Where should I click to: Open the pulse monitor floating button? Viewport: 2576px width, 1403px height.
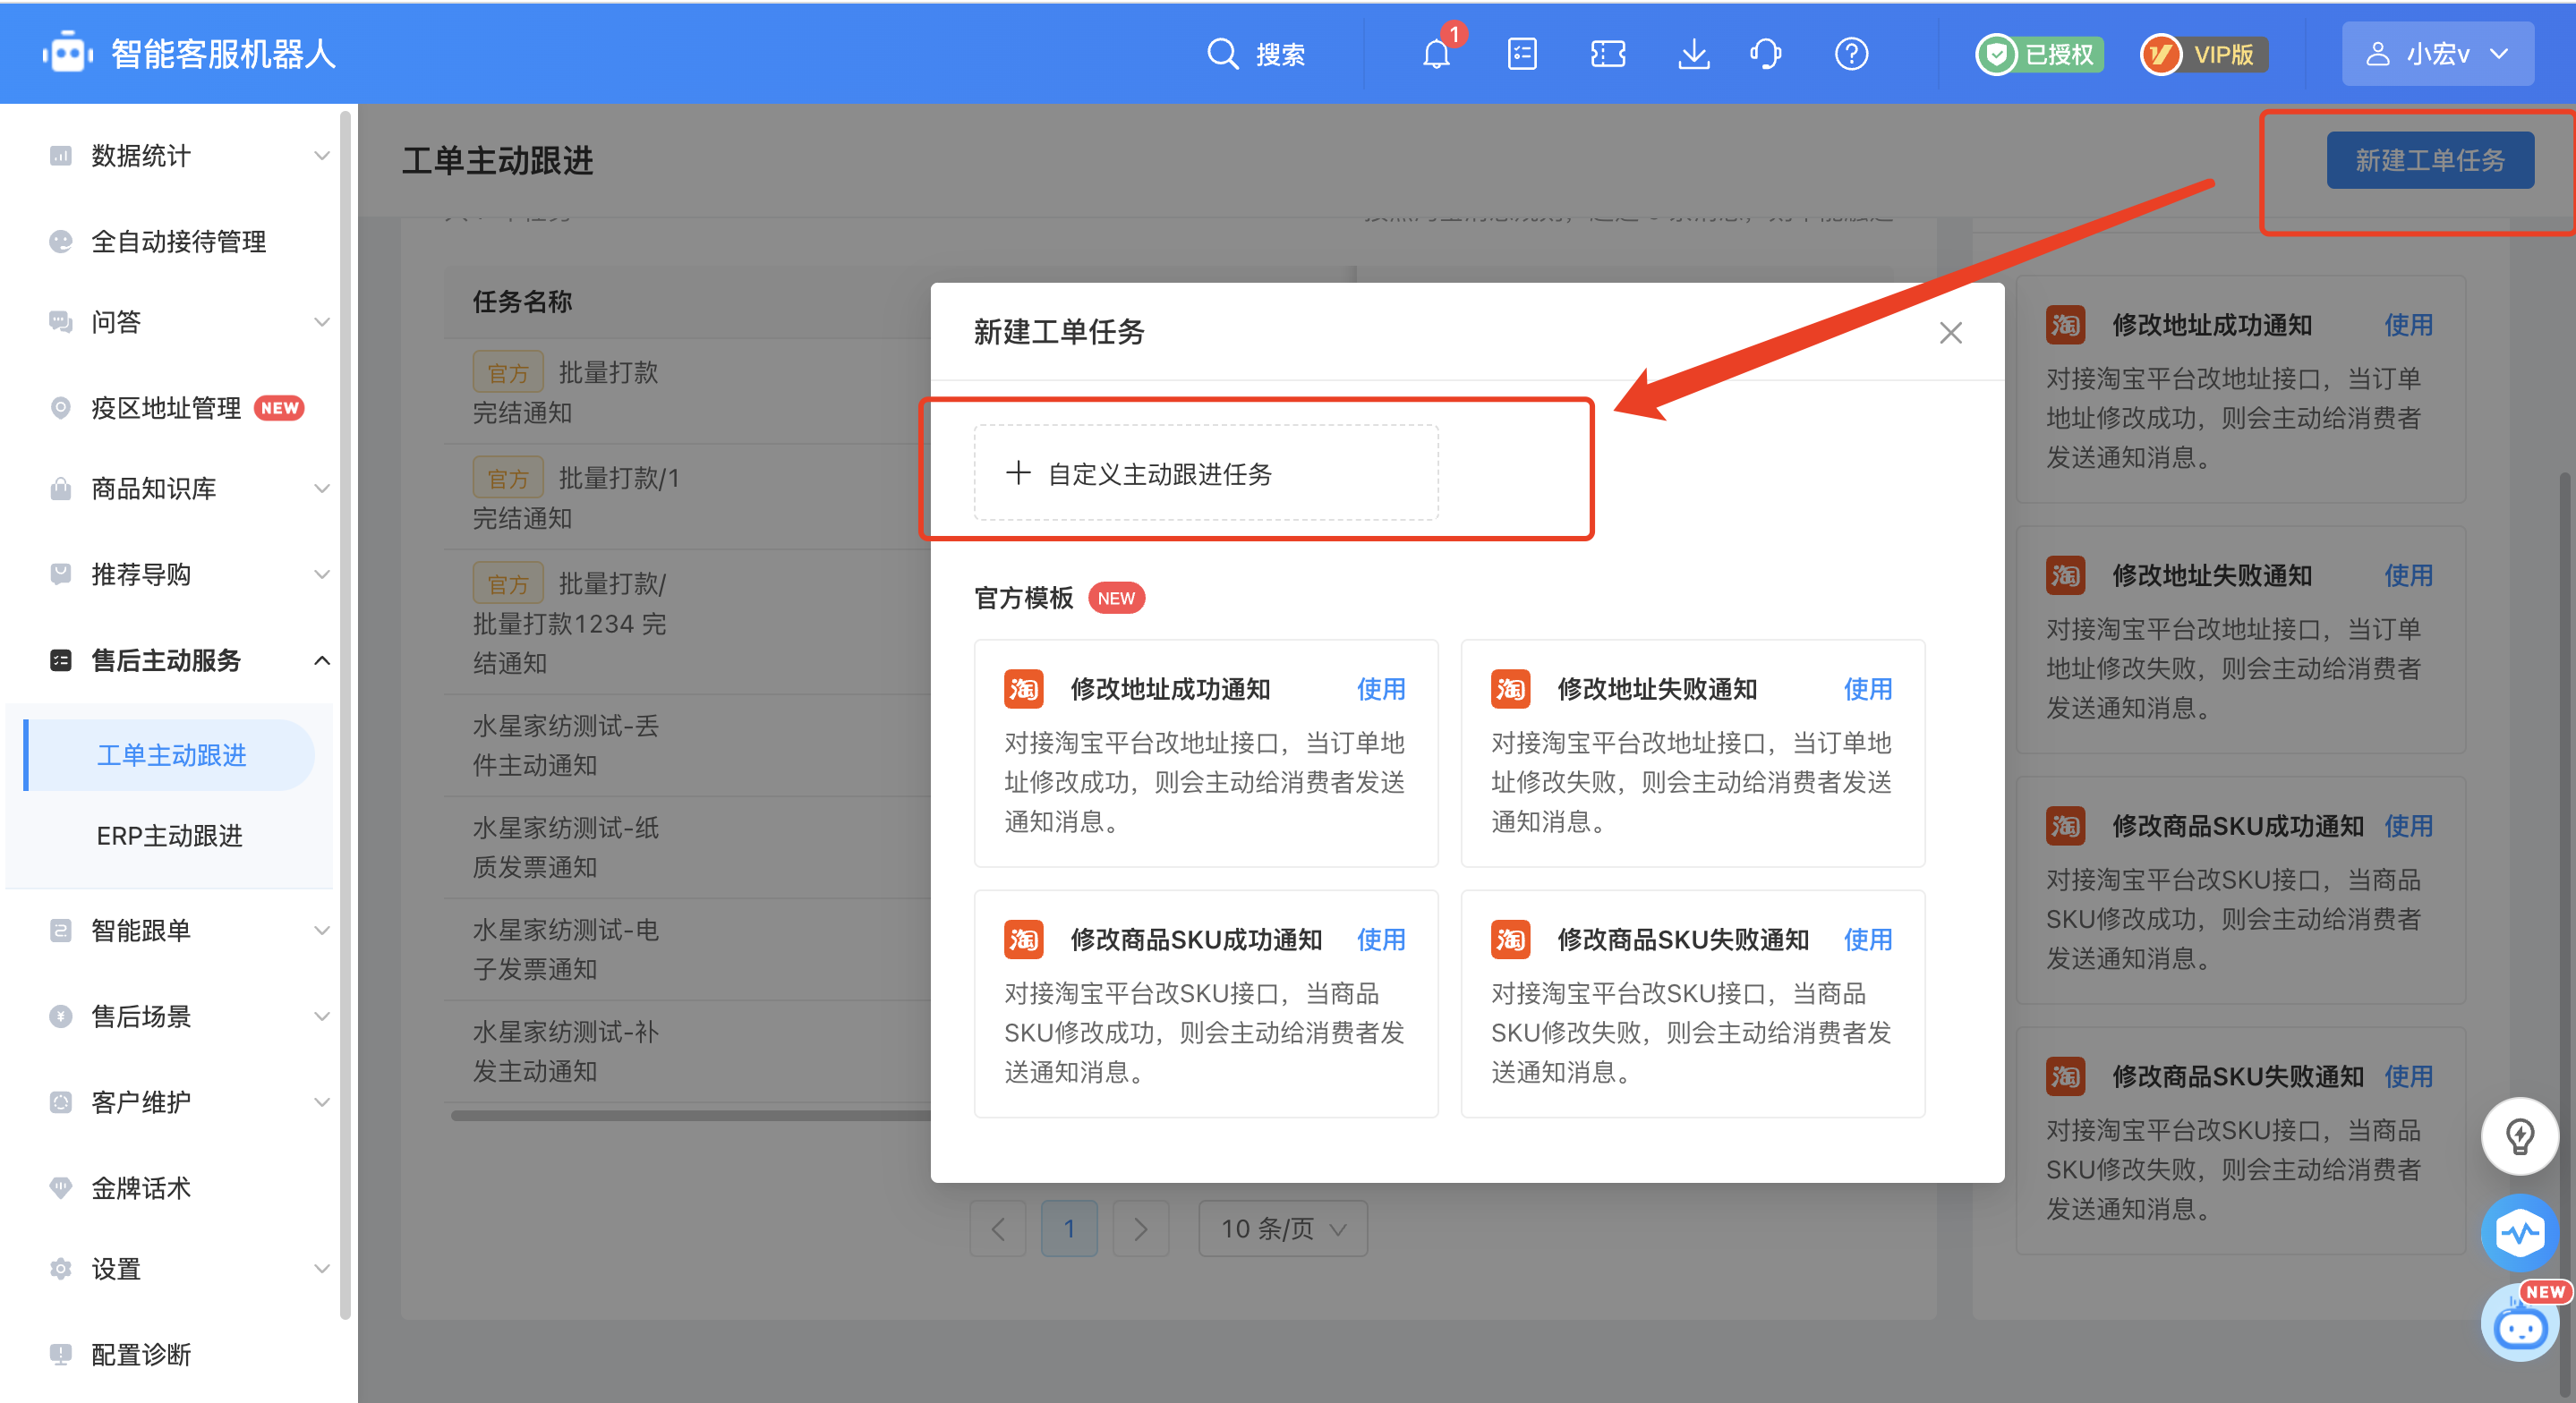2520,1232
